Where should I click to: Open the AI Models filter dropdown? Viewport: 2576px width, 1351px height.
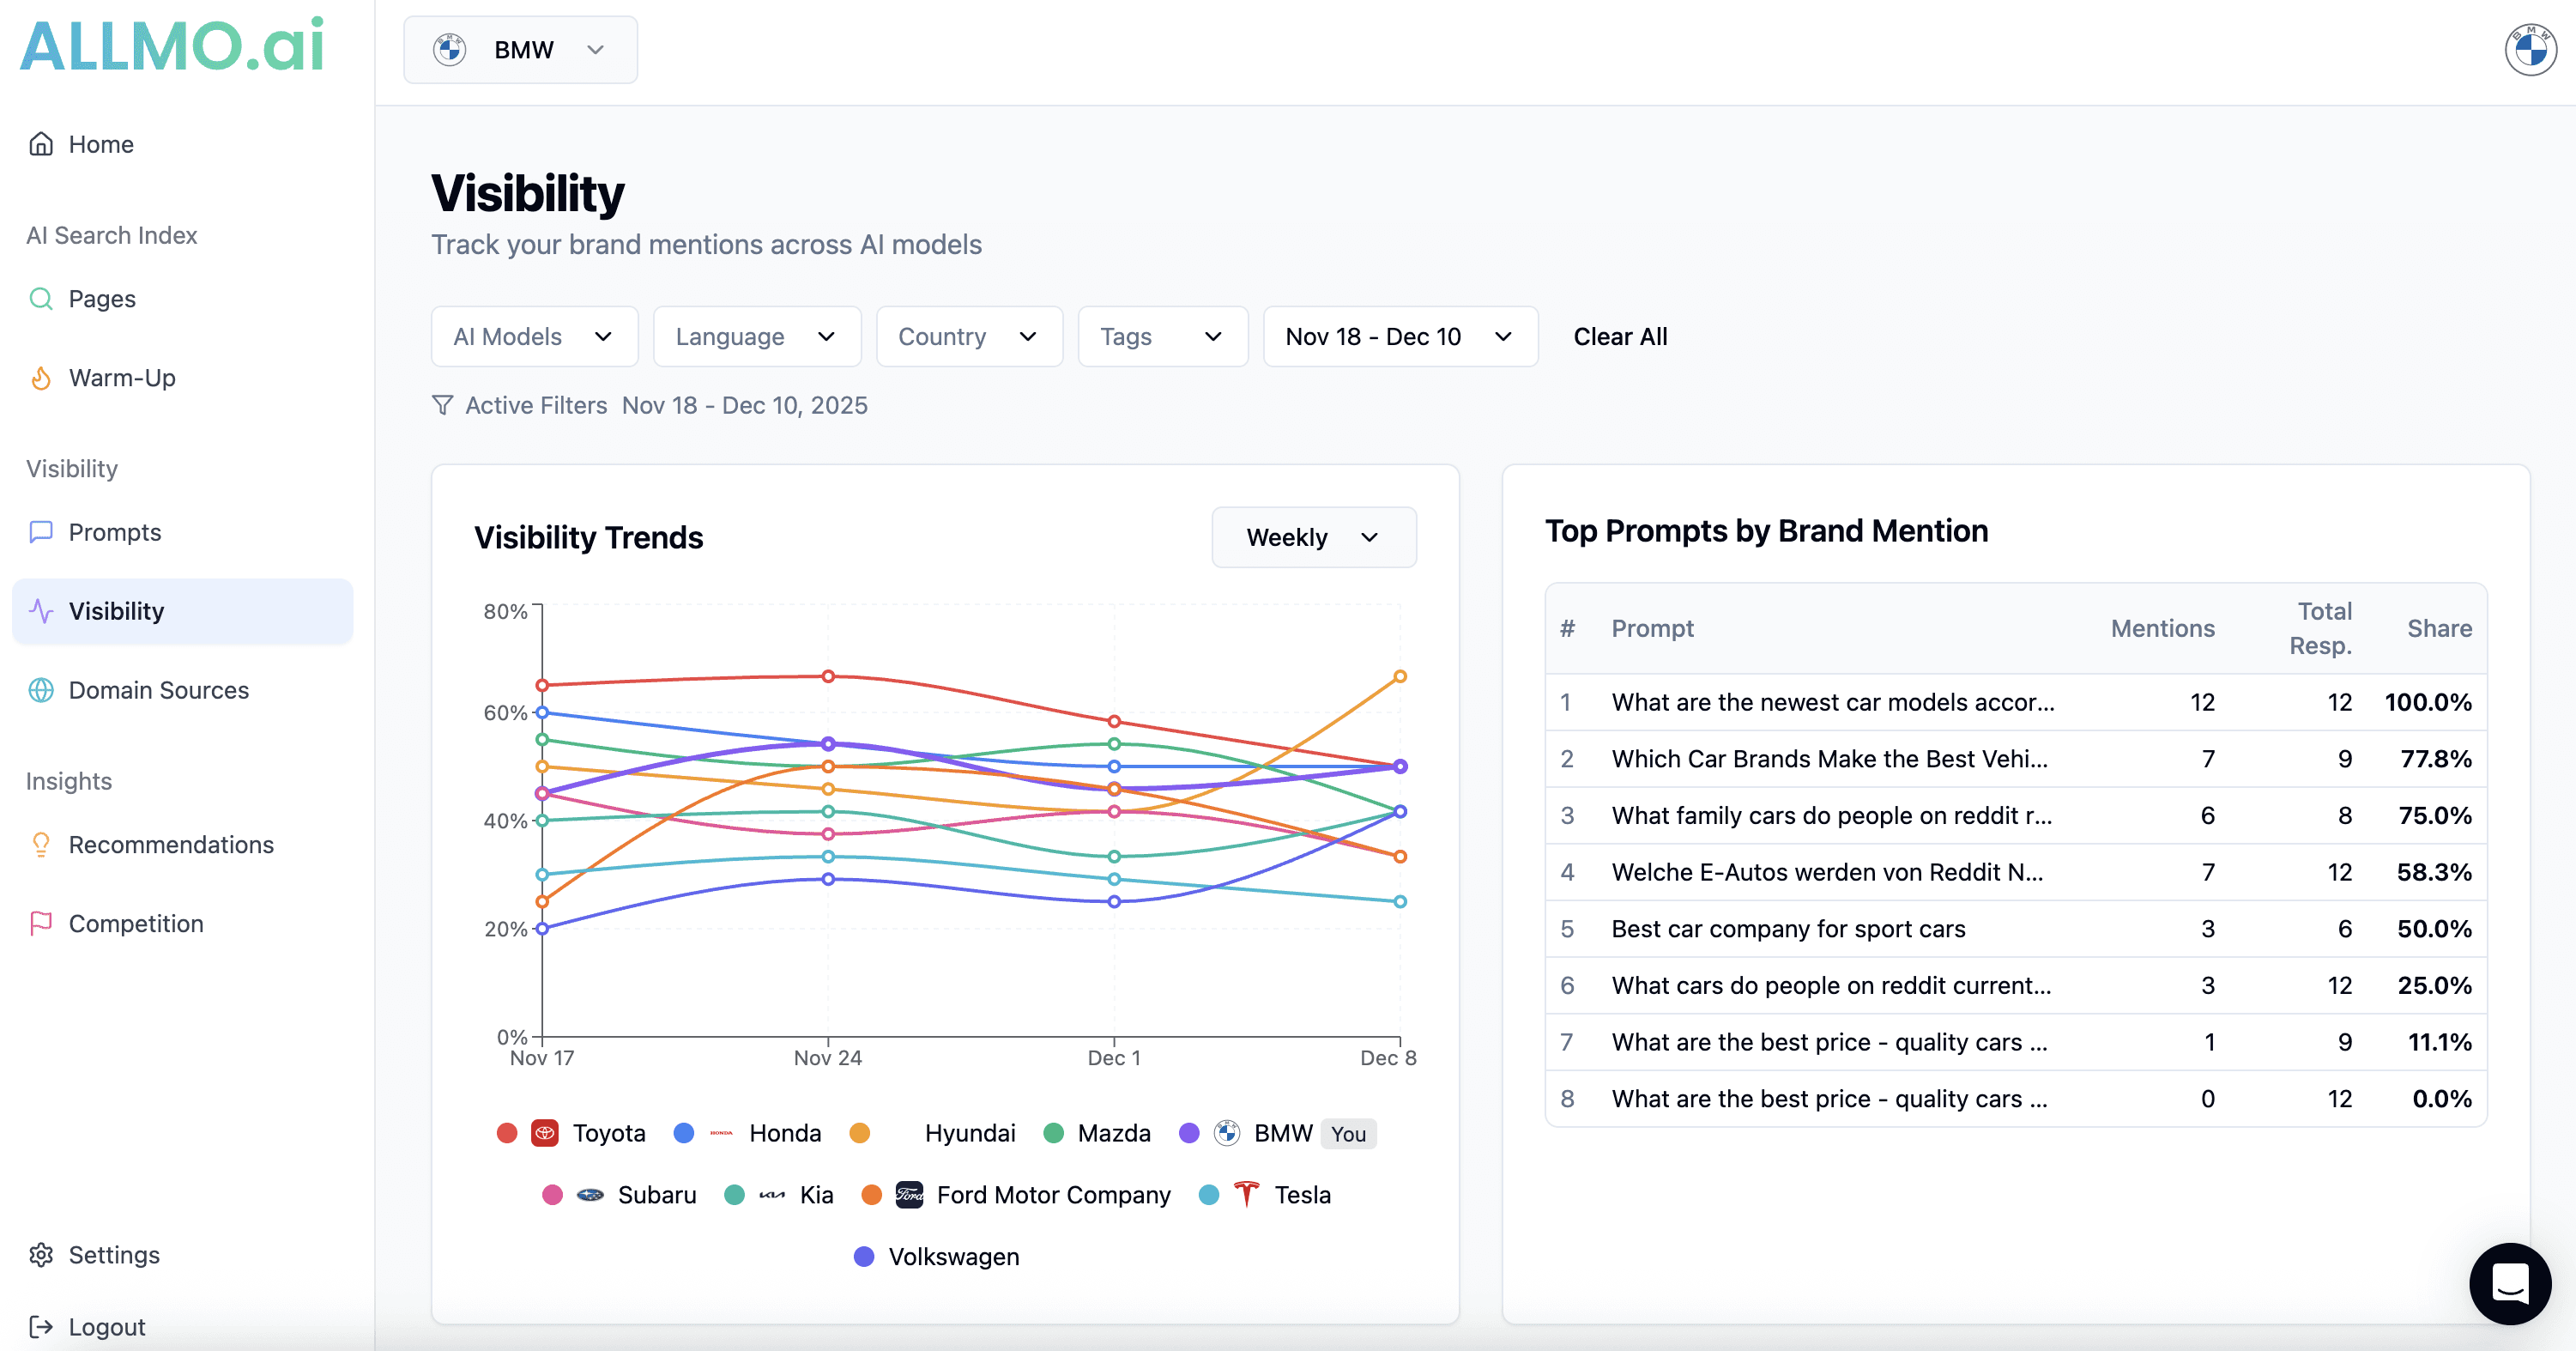point(534,337)
